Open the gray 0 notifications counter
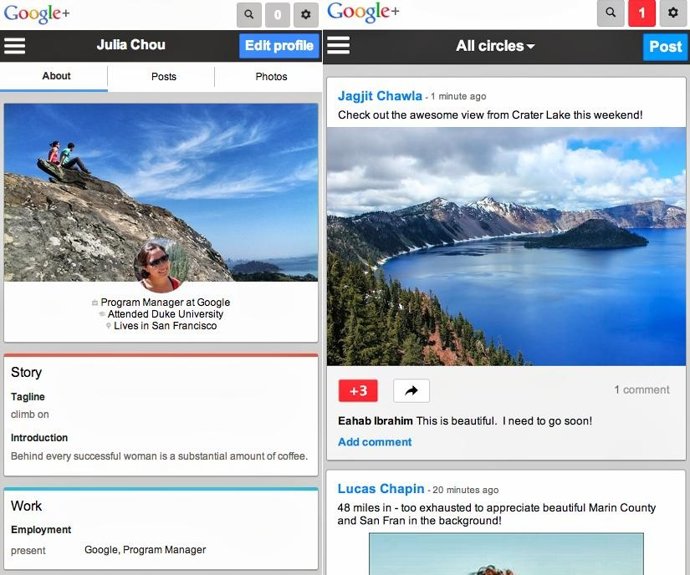 click(277, 15)
